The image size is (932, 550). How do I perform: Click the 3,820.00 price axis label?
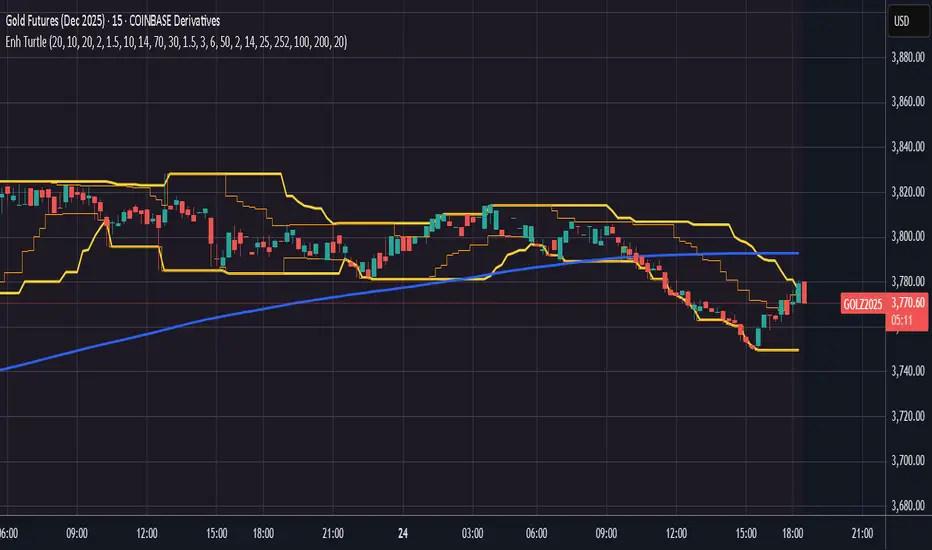point(908,191)
